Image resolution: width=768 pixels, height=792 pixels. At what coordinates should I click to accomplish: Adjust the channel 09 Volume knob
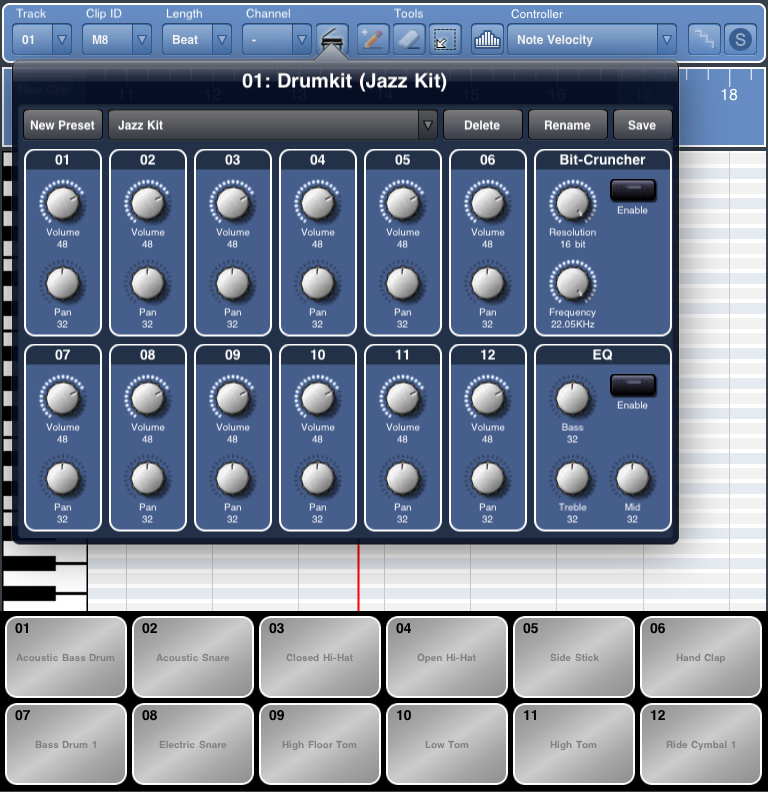(232, 398)
